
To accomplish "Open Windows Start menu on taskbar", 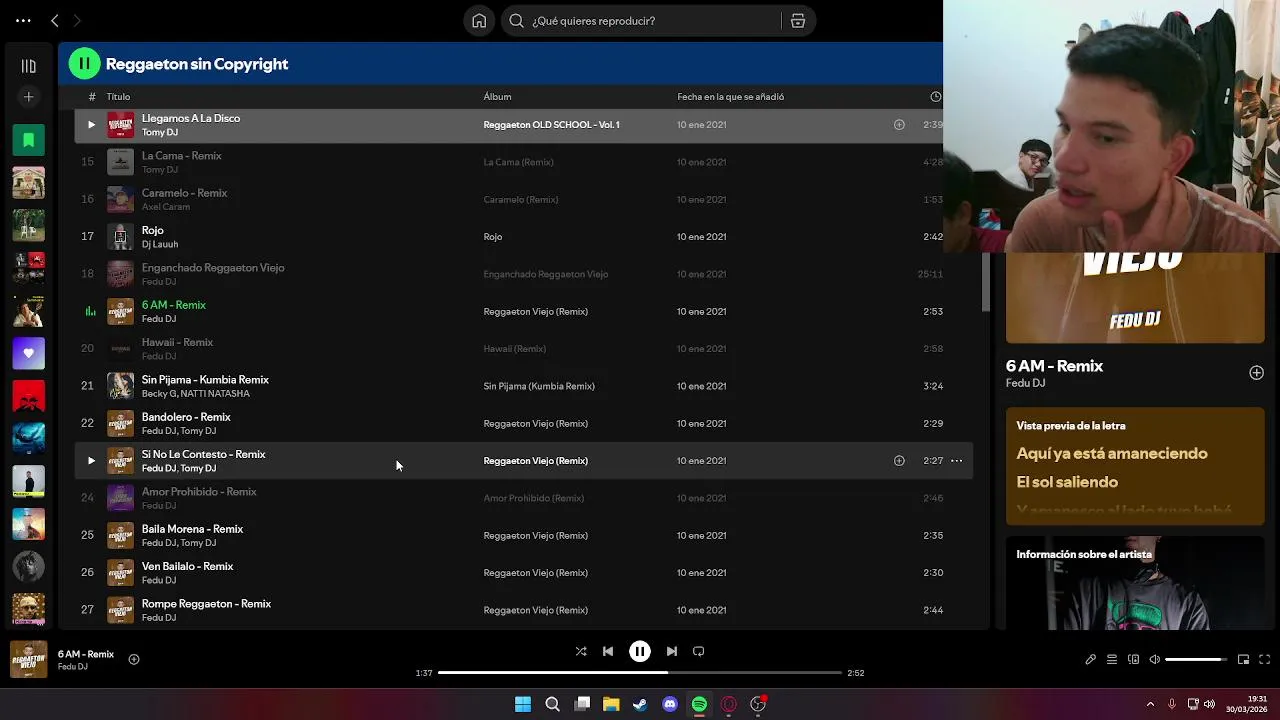I will (523, 704).
